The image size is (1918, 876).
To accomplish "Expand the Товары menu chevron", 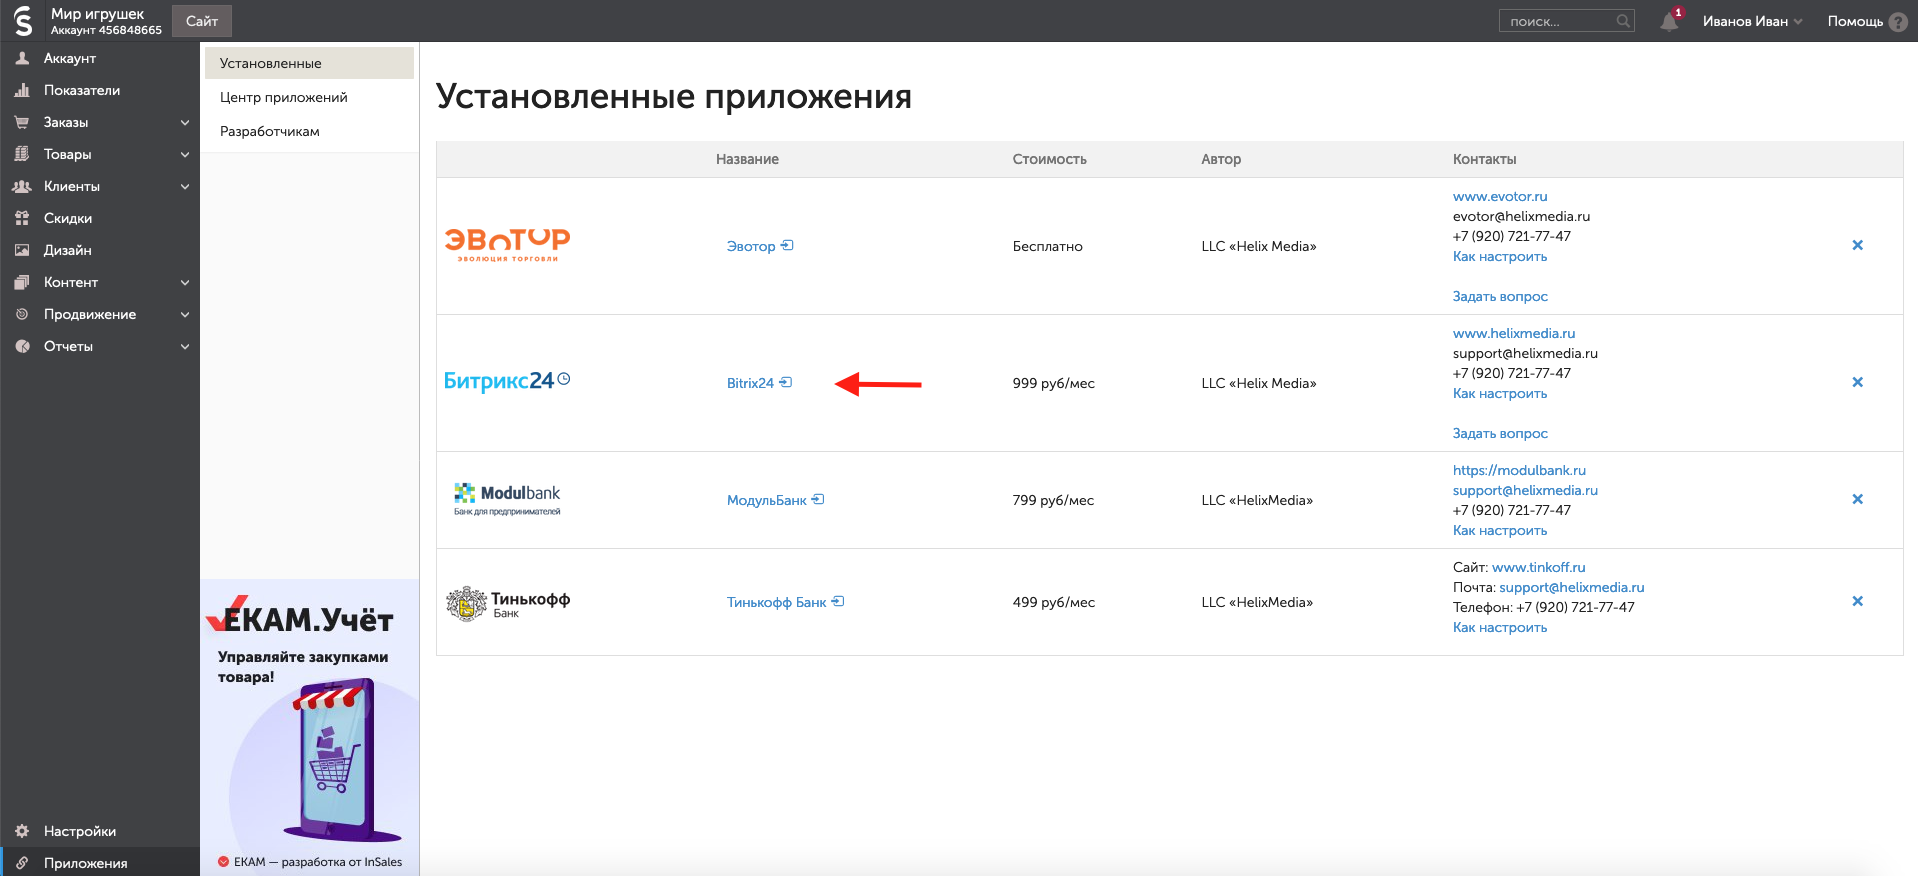I will (x=185, y=154).
